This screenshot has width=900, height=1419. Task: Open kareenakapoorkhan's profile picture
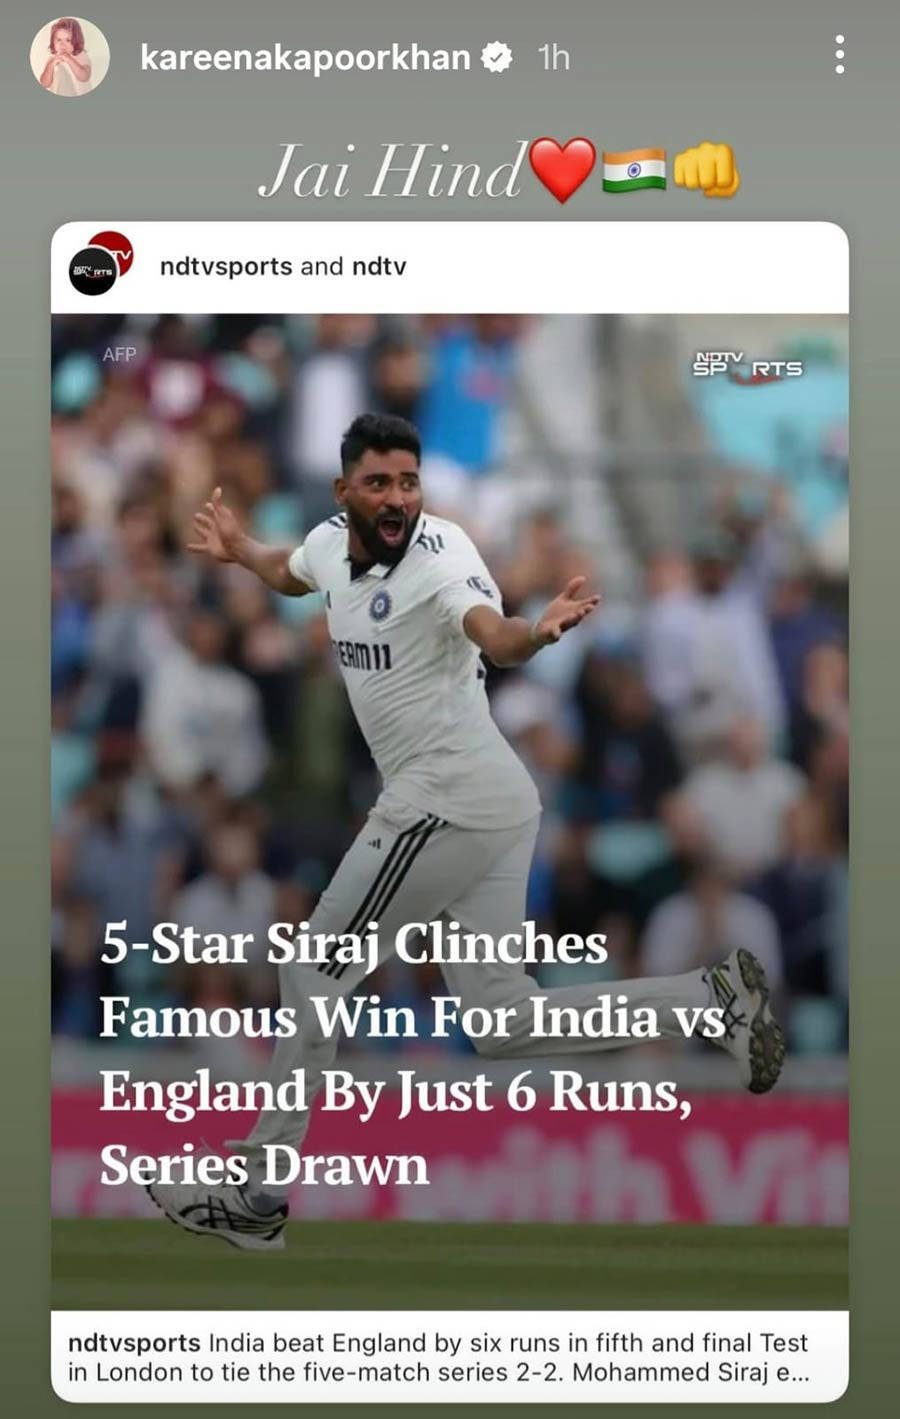[69, 57]
